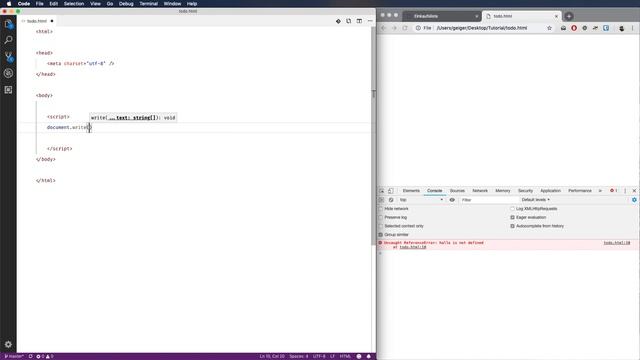
Task: Switch to the Security tab in DevTools
Action: pos(525,191)
